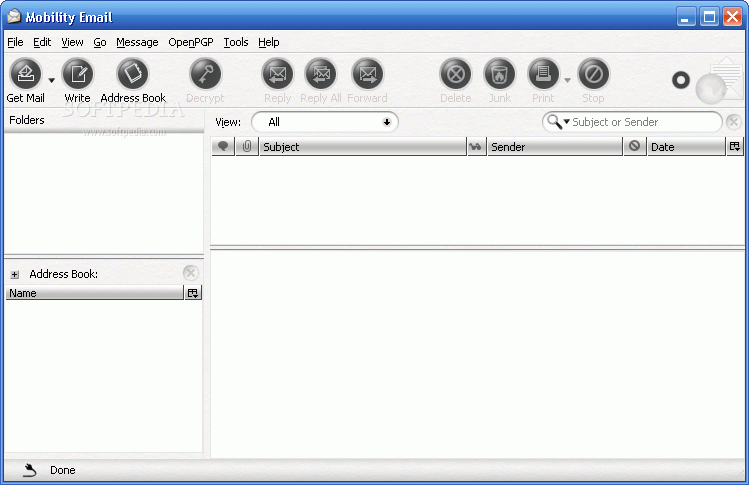Viewport: 749px width, 485px height.
Task: Close the Address Book side panel
Action: coord(191,273)
